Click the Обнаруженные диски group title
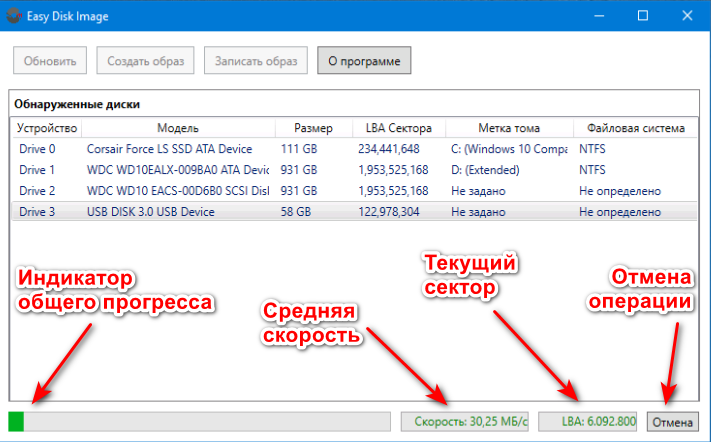Image resolution: width=711 pixels, height=442 pixels. click(77, 104)
